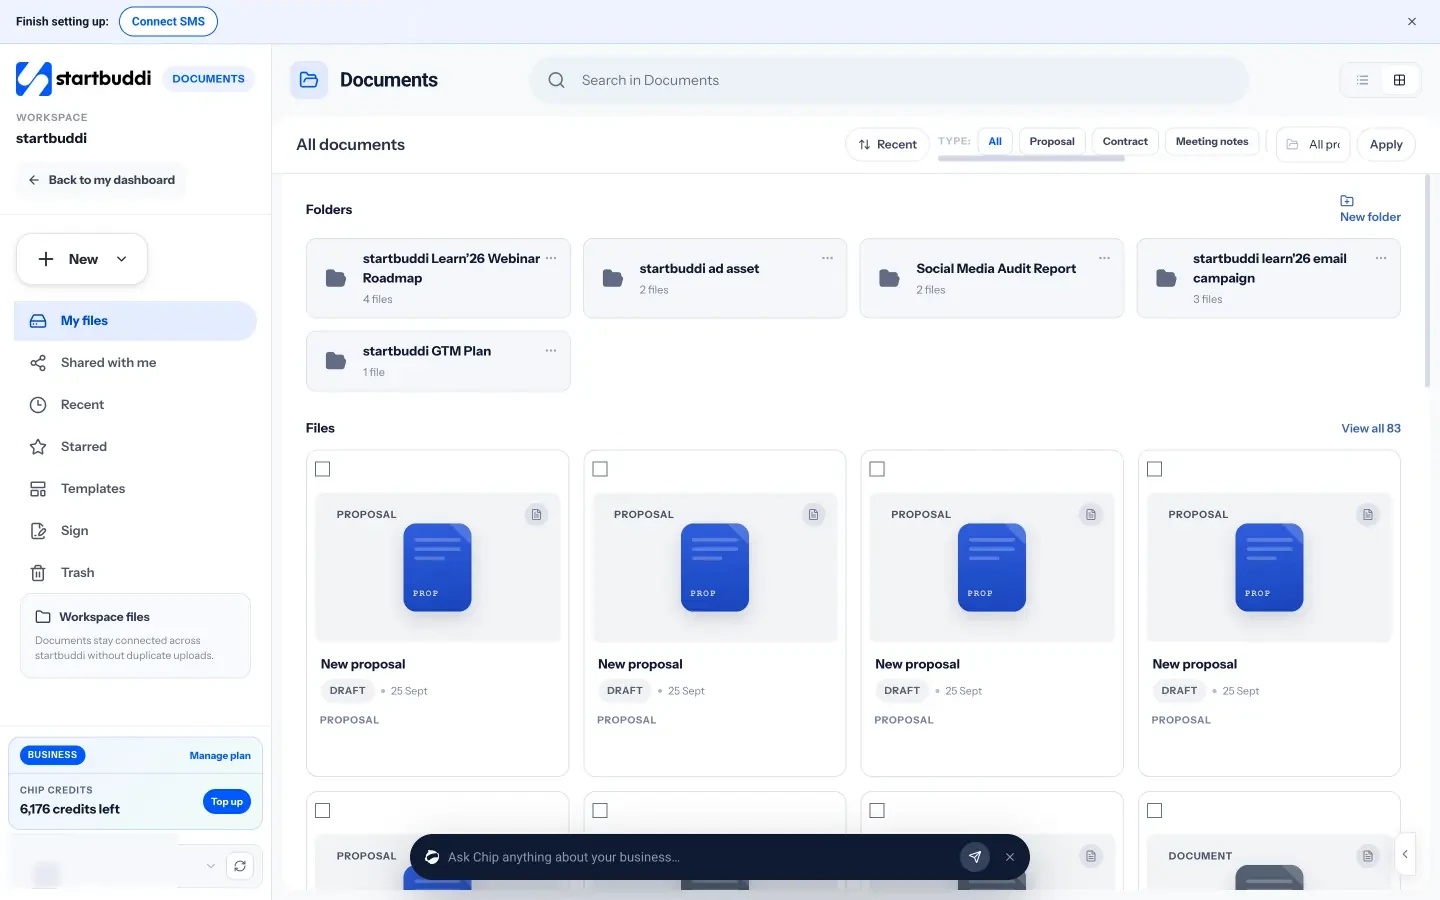The width and height of the screenshot is (1440, 900).
Task: Open the Recent sort dropdown
Action: [887, 145]
